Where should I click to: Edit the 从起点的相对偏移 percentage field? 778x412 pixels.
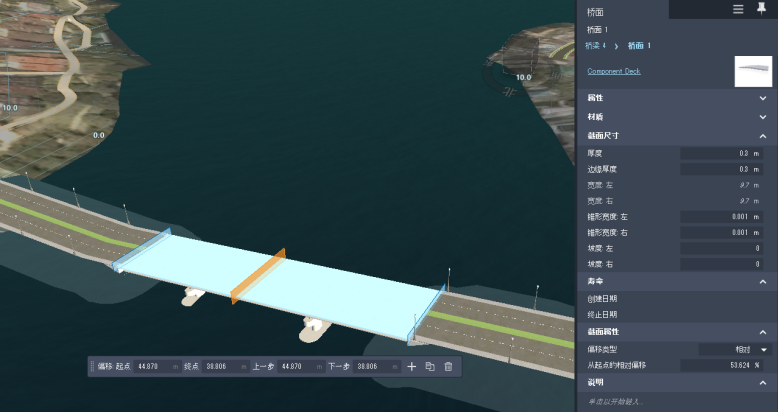721,365
